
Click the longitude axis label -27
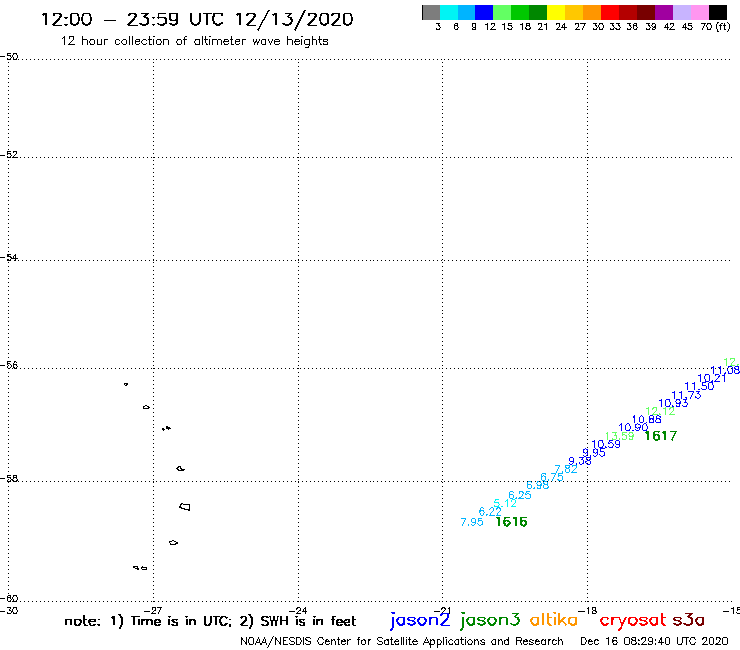(x=153, y=611)
